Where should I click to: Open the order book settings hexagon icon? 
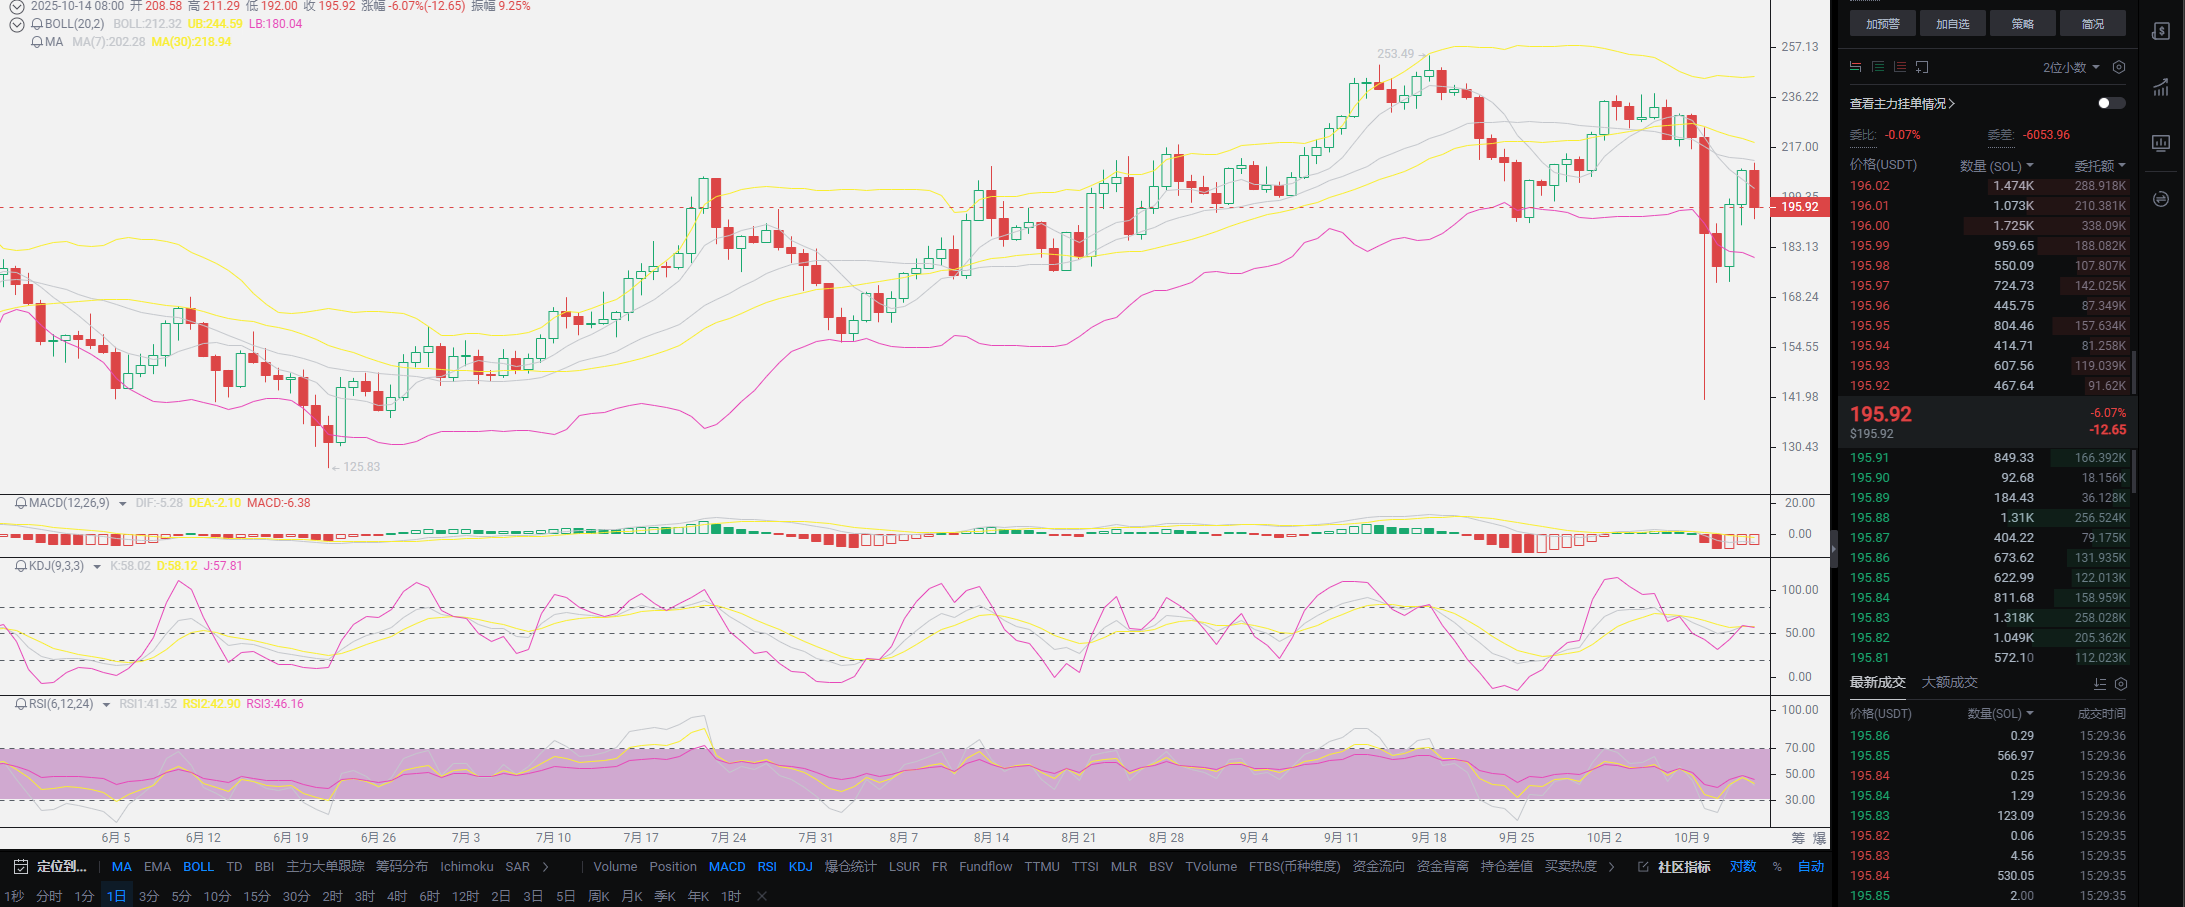pos(2118,67)
